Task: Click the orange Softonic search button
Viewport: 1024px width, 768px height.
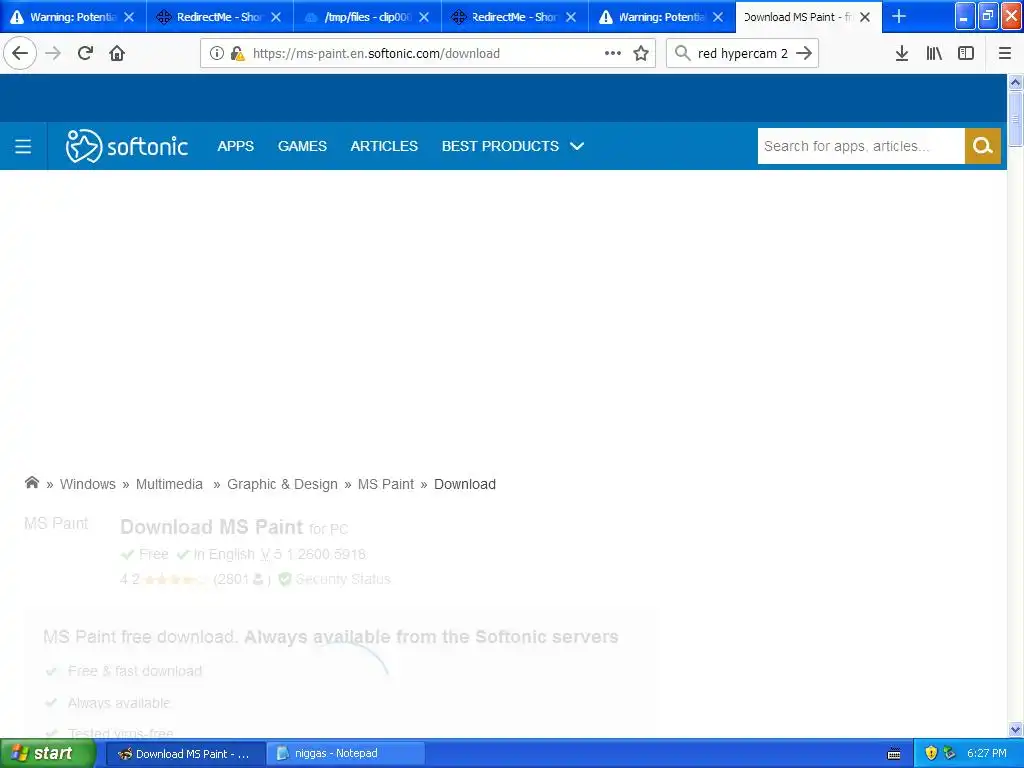Action: [983, 146]
